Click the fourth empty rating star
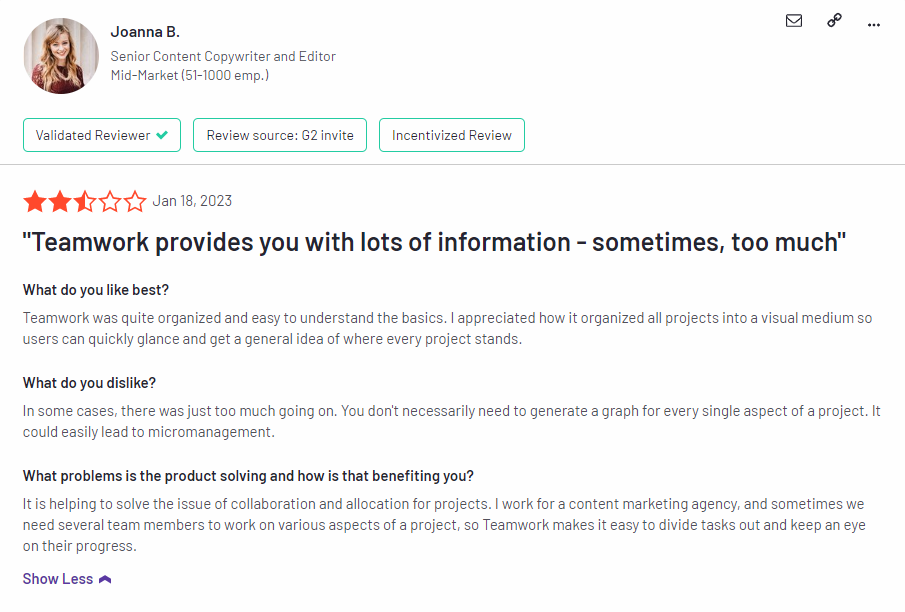The height and width of the screenshot is (612, 905). (110, 202)
